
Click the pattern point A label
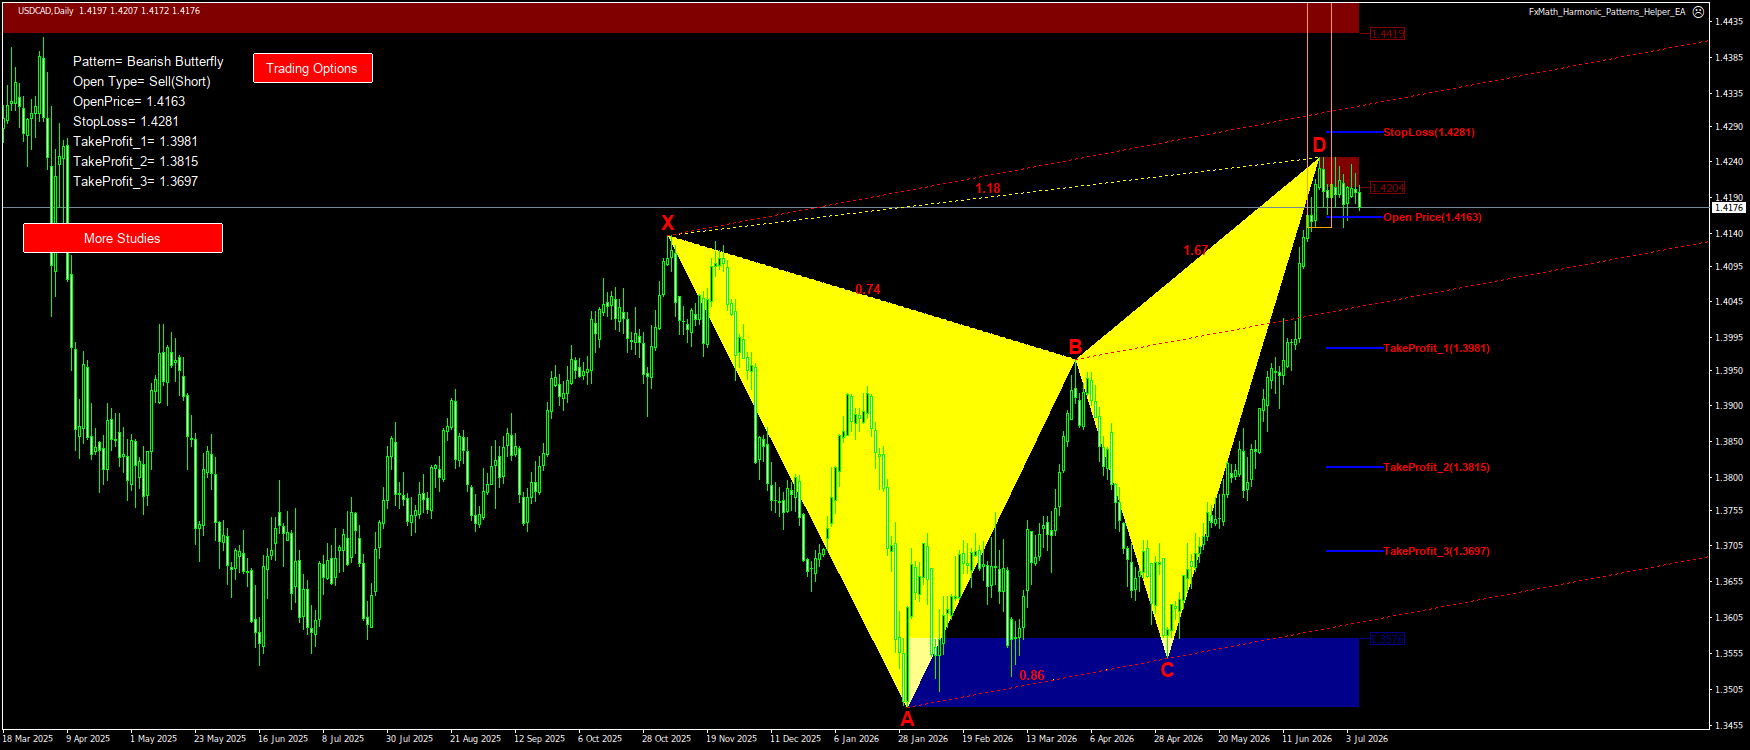click(907, 718)
